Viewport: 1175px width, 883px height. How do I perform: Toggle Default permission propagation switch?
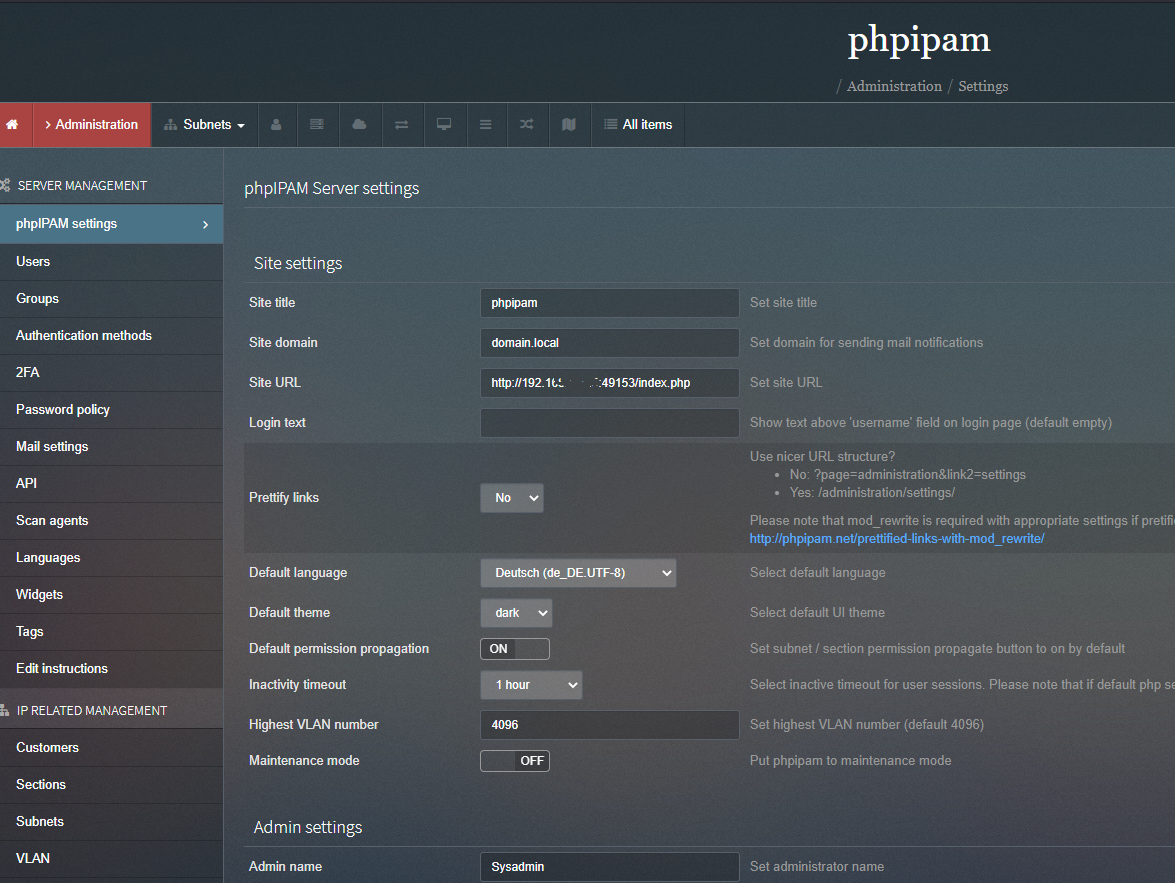515,649
